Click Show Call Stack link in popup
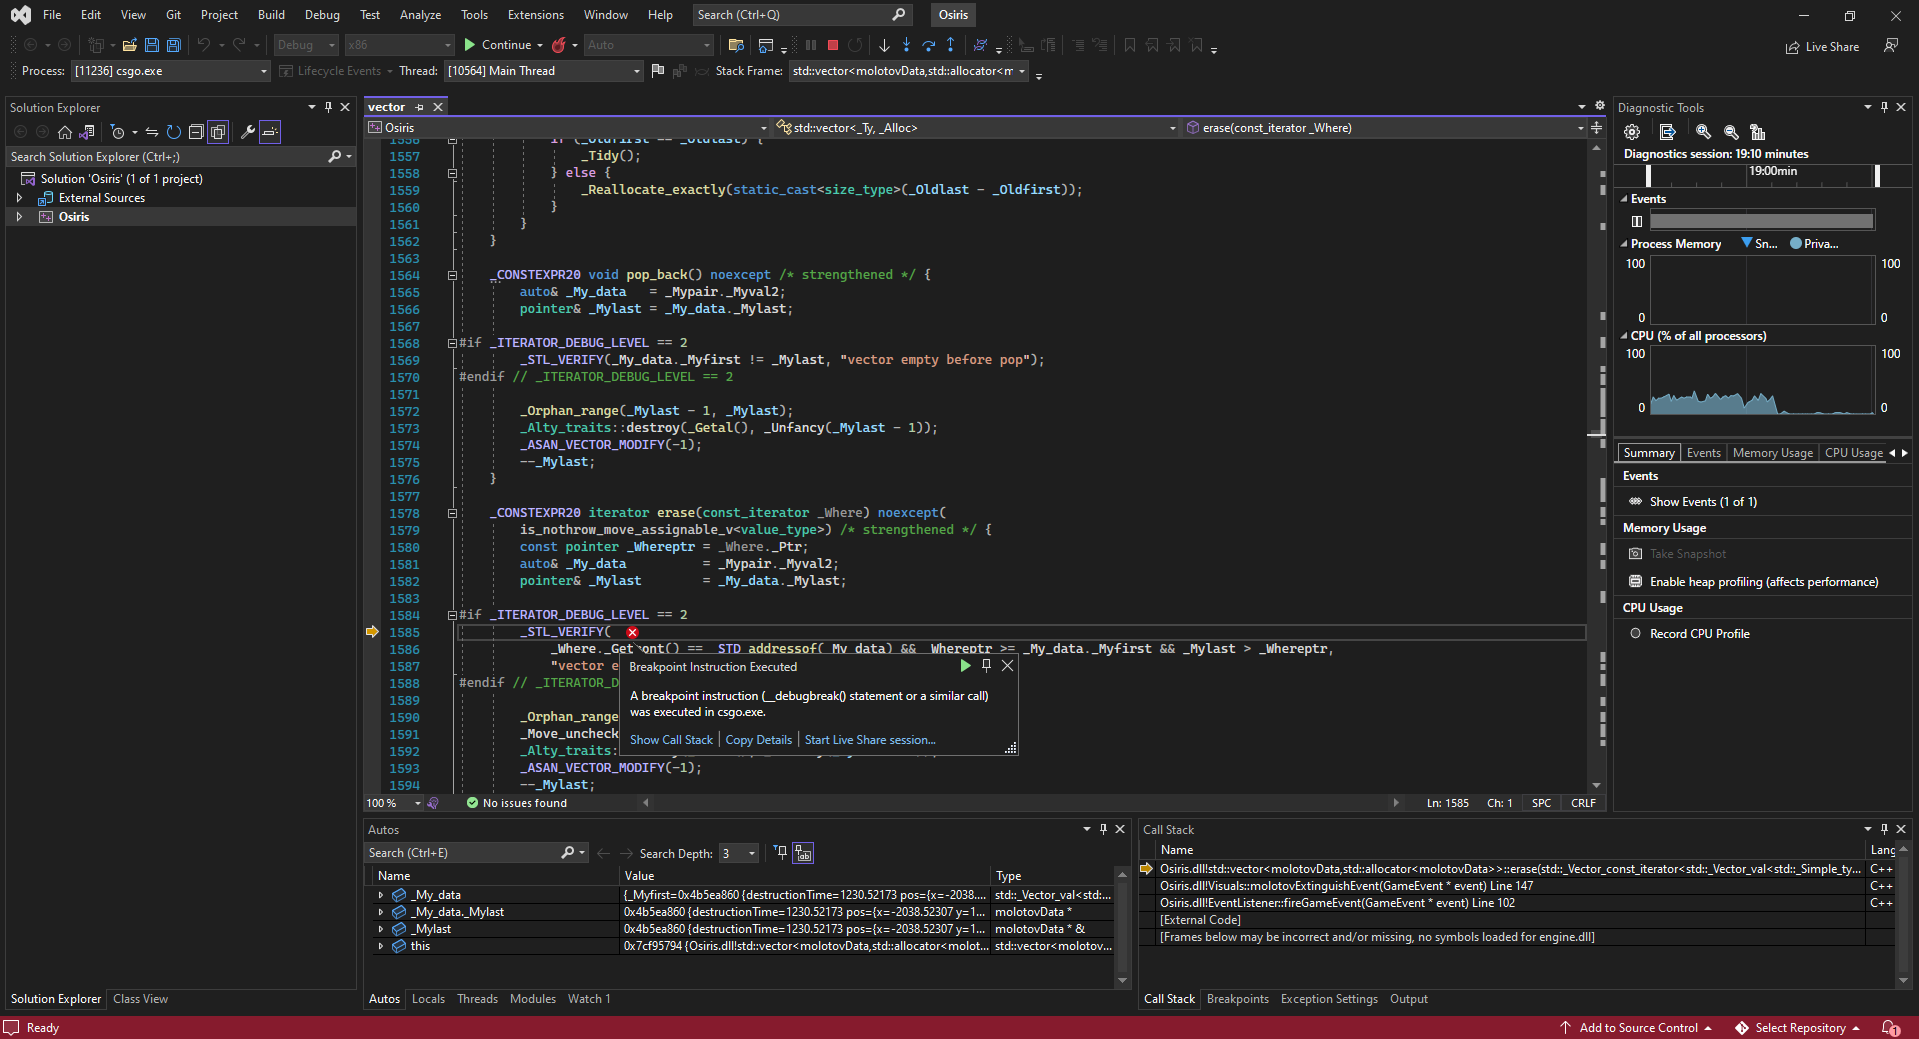This screenshot has width=1919, height=1039. tap(671, 740)
